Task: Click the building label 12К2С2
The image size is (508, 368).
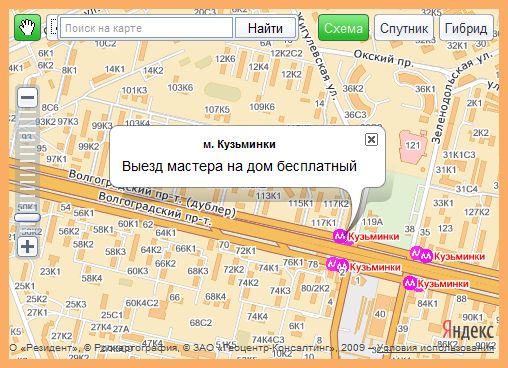Action: pos(286,53)
